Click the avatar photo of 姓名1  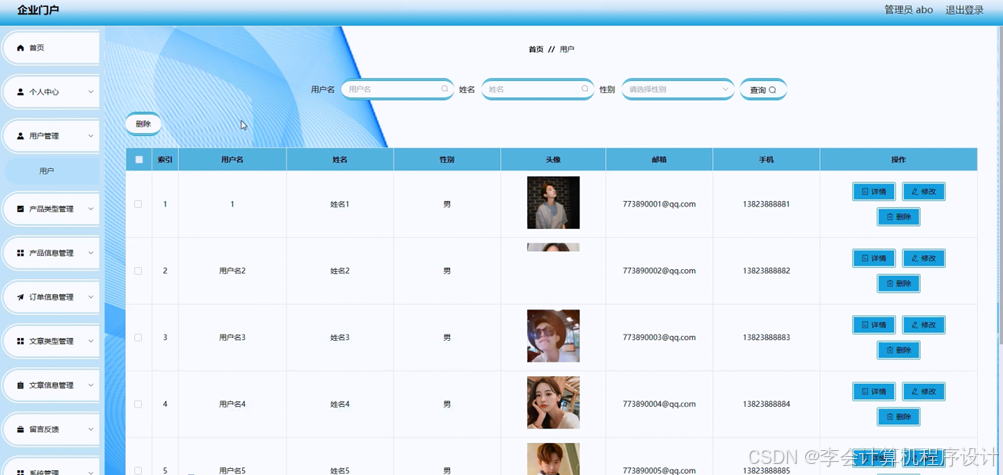click(553, 203)
